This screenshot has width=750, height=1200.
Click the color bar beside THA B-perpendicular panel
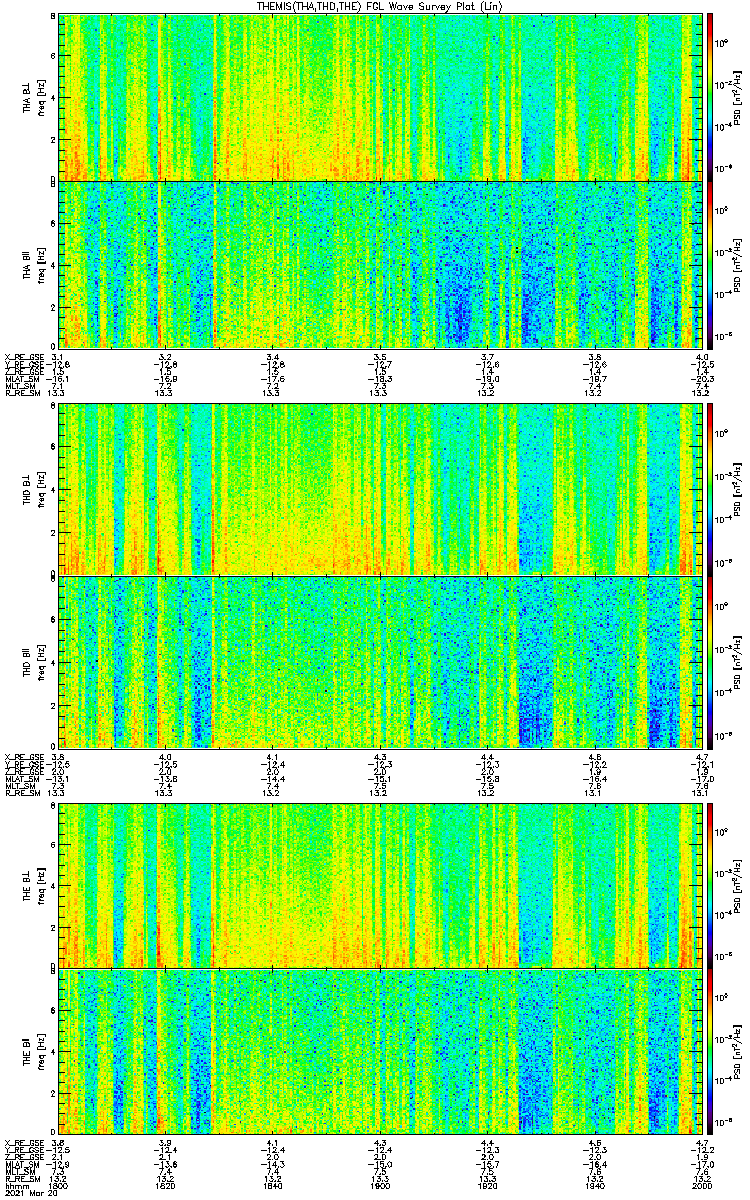710,96
